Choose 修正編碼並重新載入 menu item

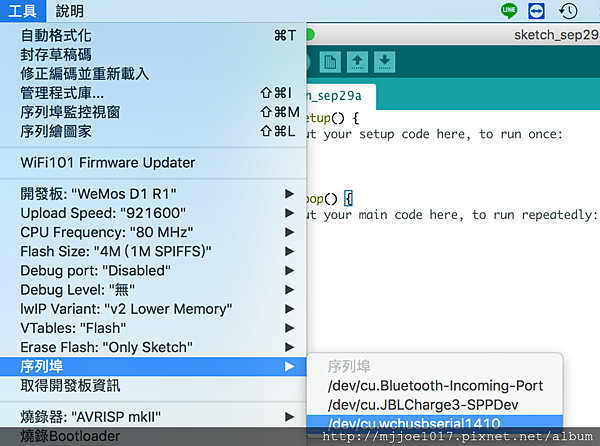(x=153, y=74)
